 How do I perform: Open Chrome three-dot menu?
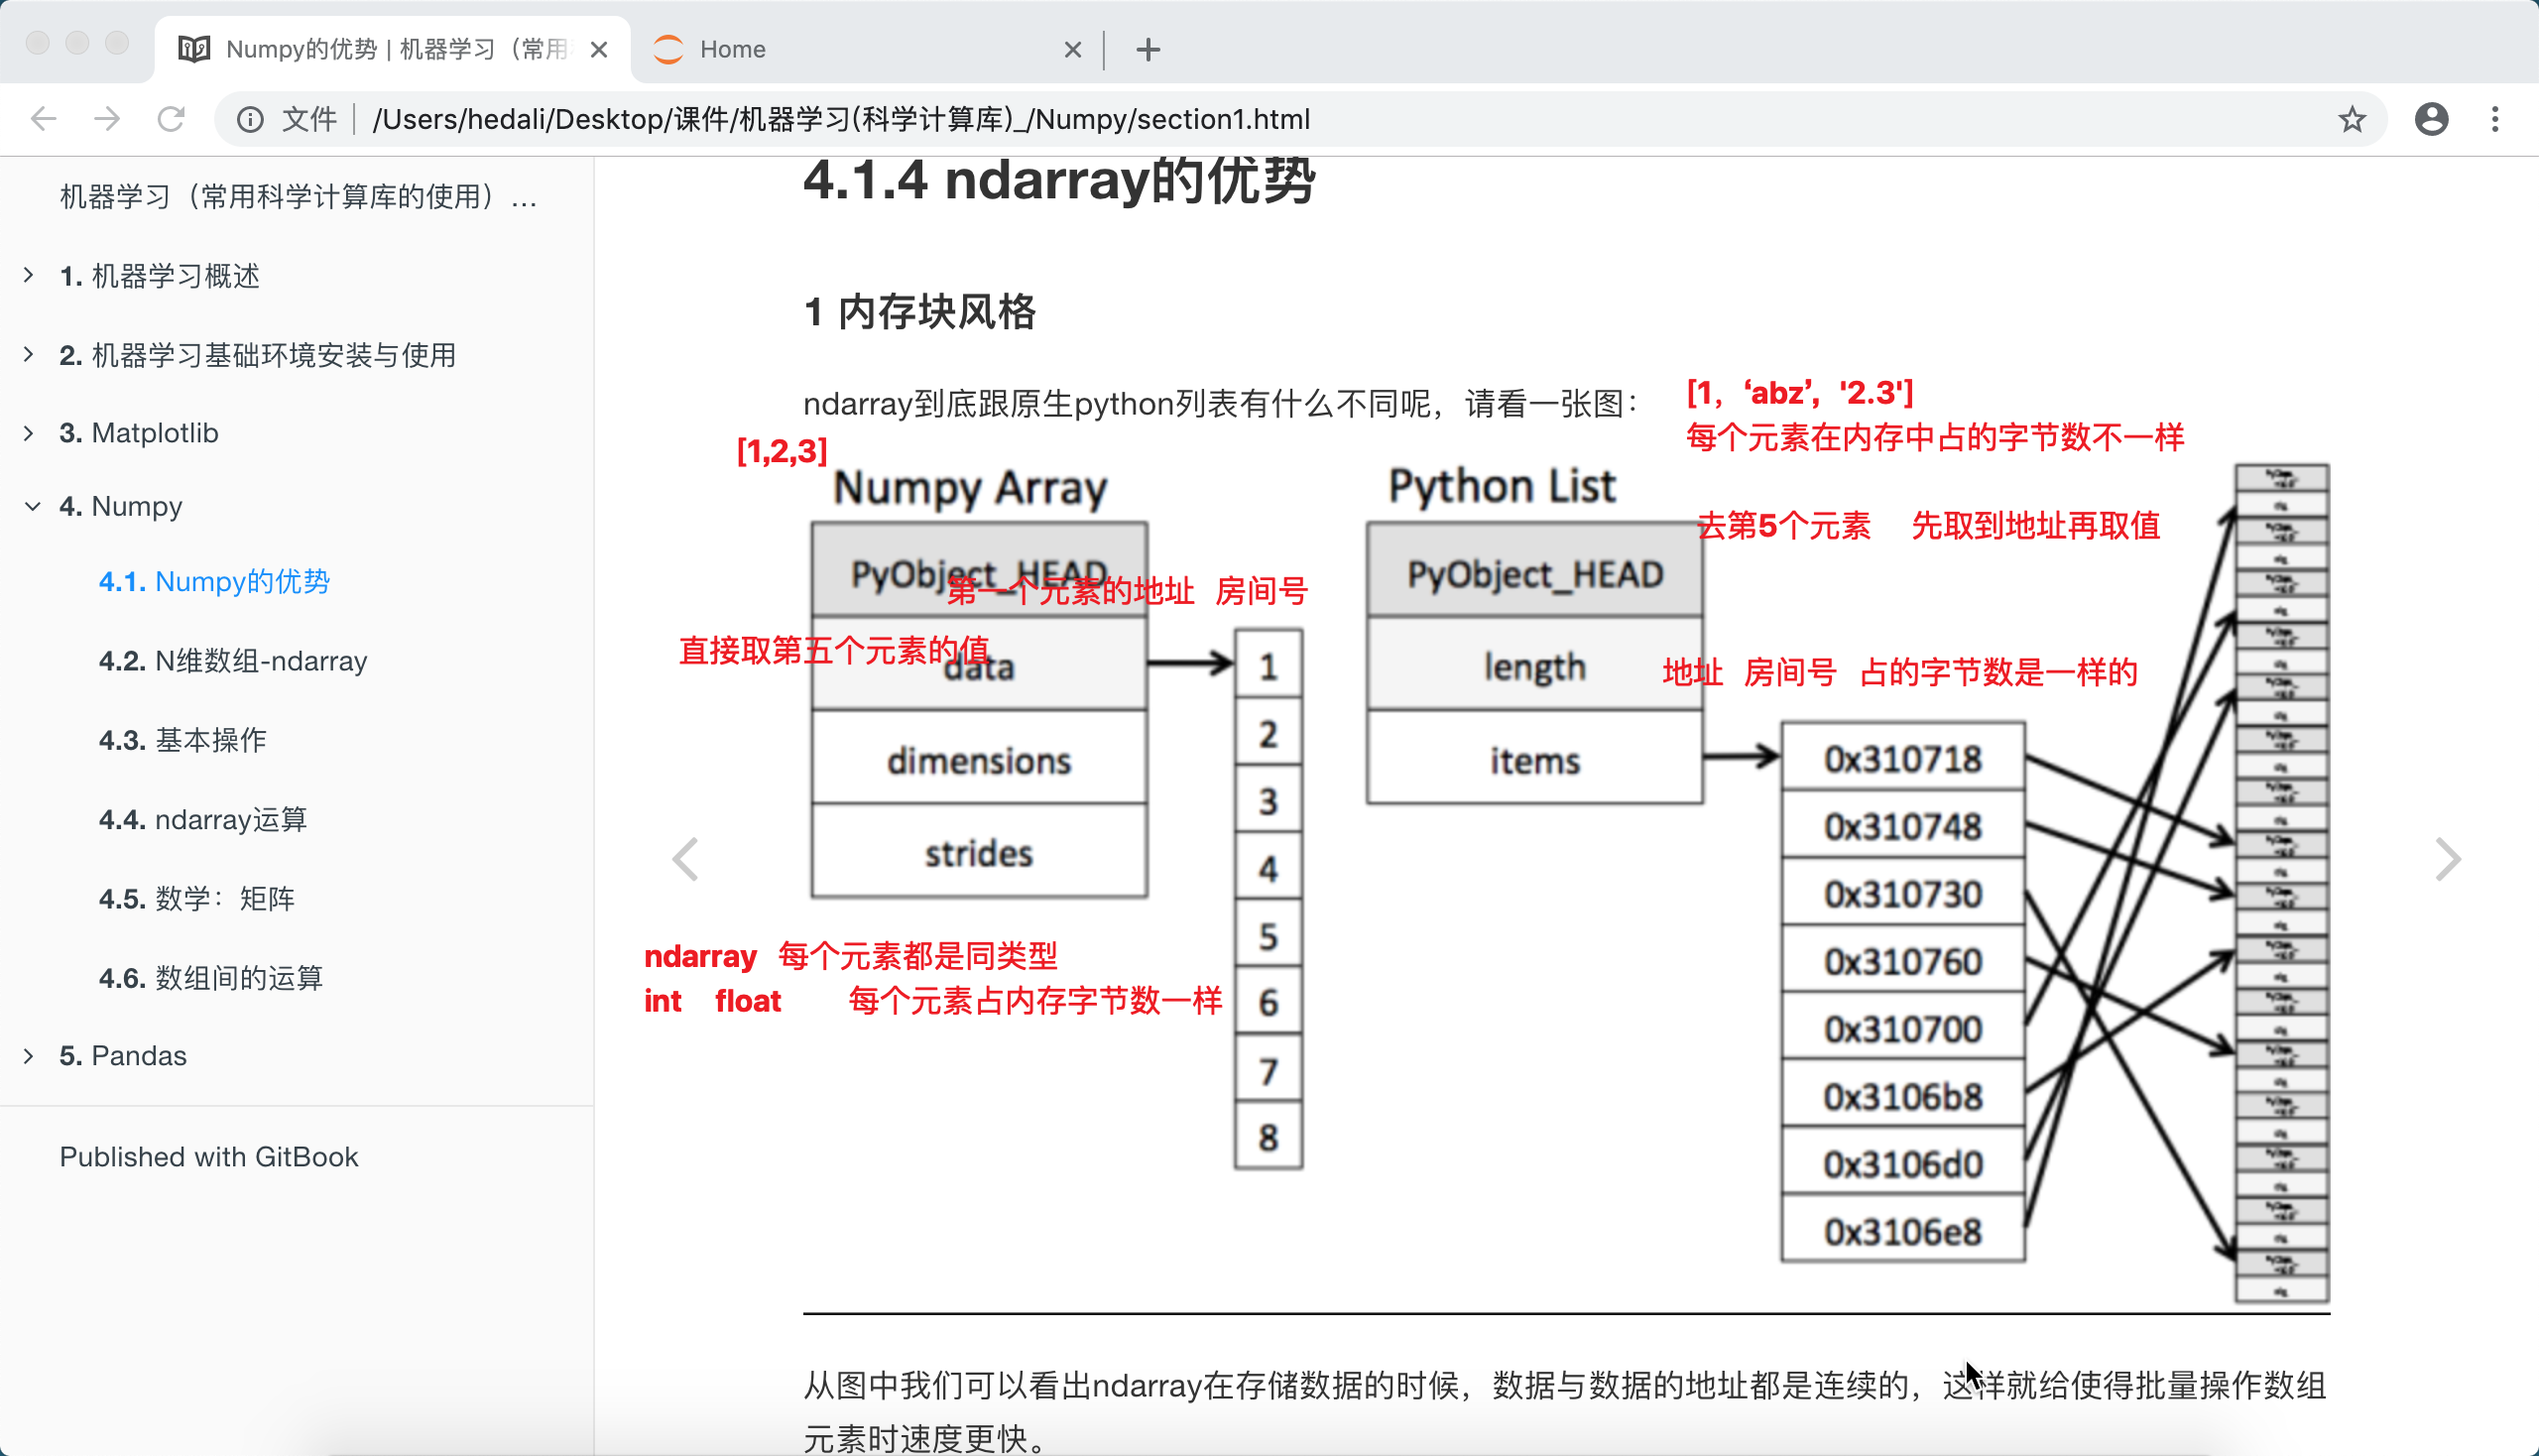(x=2495, y=119)
